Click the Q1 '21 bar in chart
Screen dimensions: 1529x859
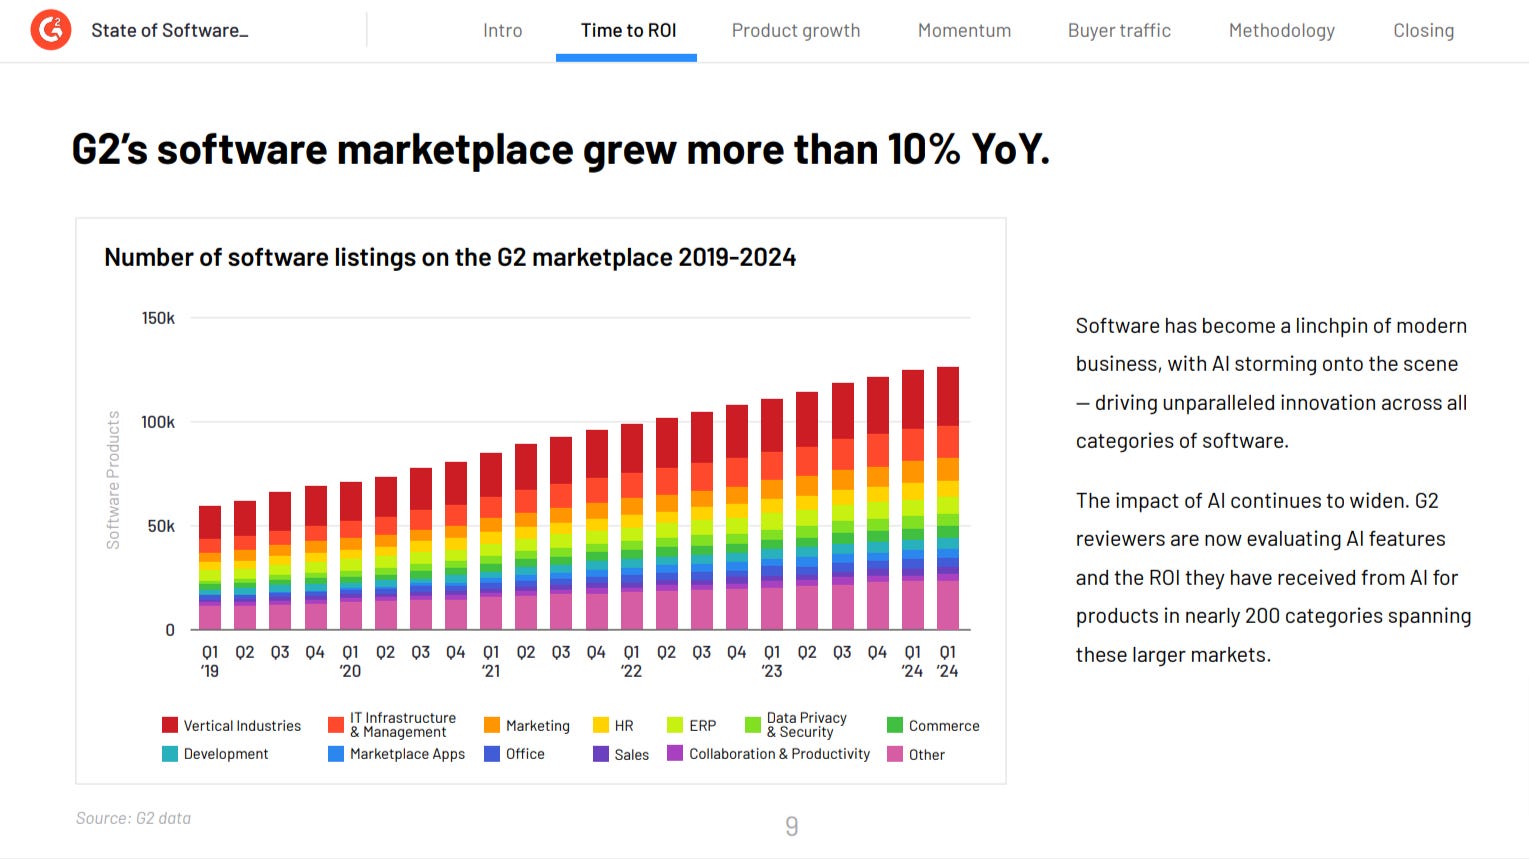click(x=491, y=541)
